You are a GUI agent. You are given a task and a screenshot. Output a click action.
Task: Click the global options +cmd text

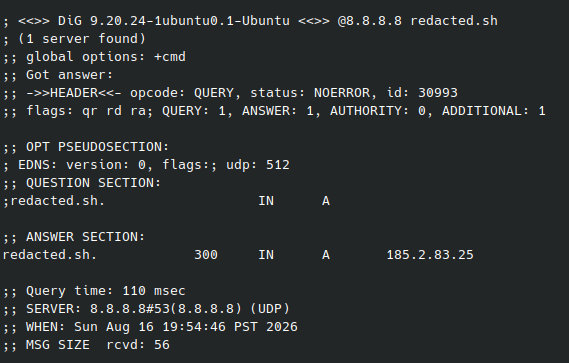[x=106, y=57]
